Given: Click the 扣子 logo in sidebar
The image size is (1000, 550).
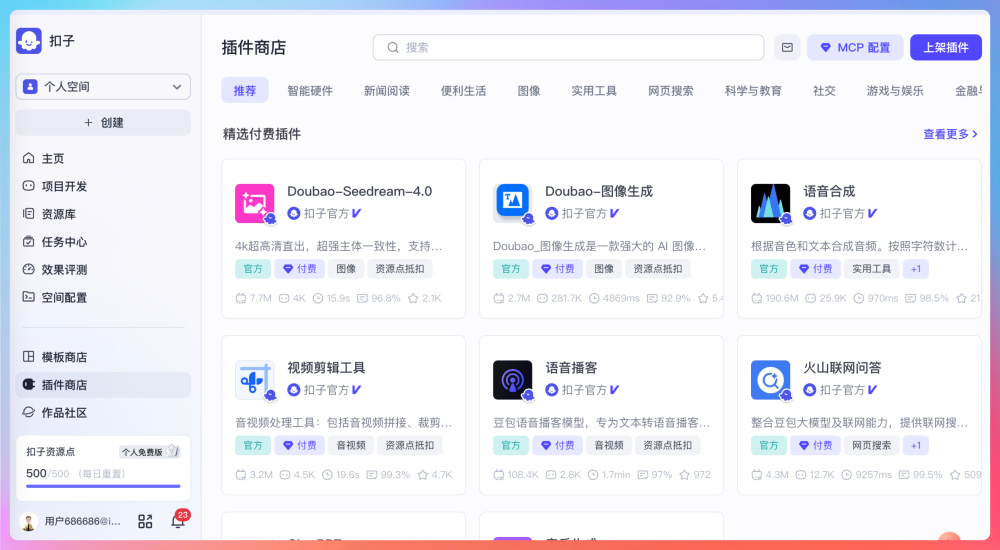Looking at the screenshot, I should pos(29,41).
